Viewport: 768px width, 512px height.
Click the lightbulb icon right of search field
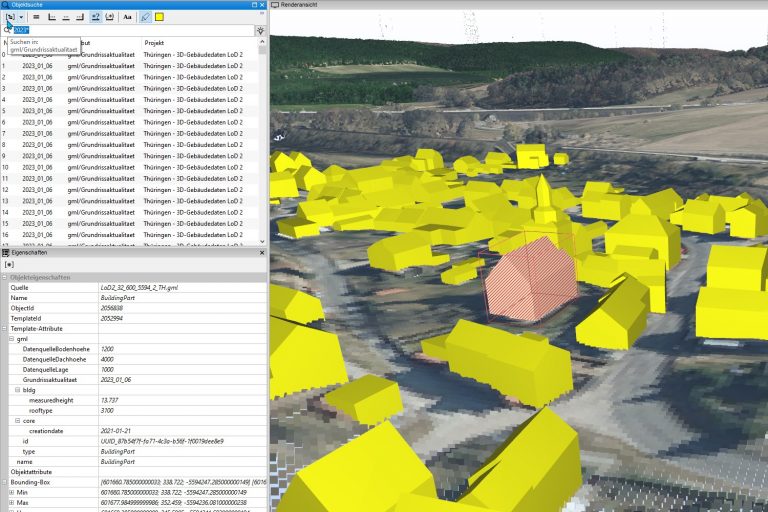pyautogui.click(x=260, y=31)
